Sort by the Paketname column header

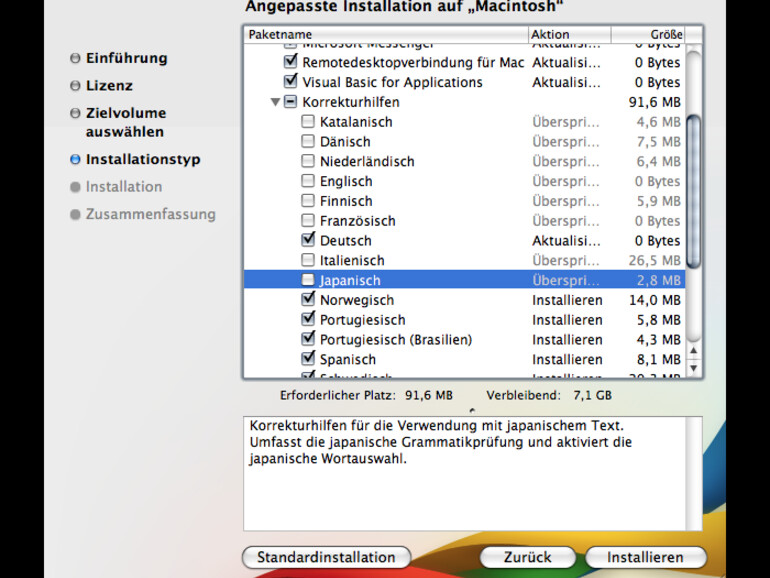pyautogui.click(x=386, y=34)
